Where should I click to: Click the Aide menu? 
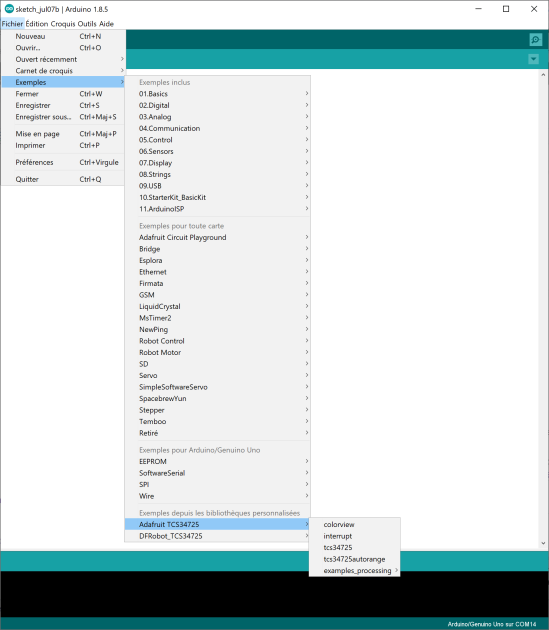[106, 24]
